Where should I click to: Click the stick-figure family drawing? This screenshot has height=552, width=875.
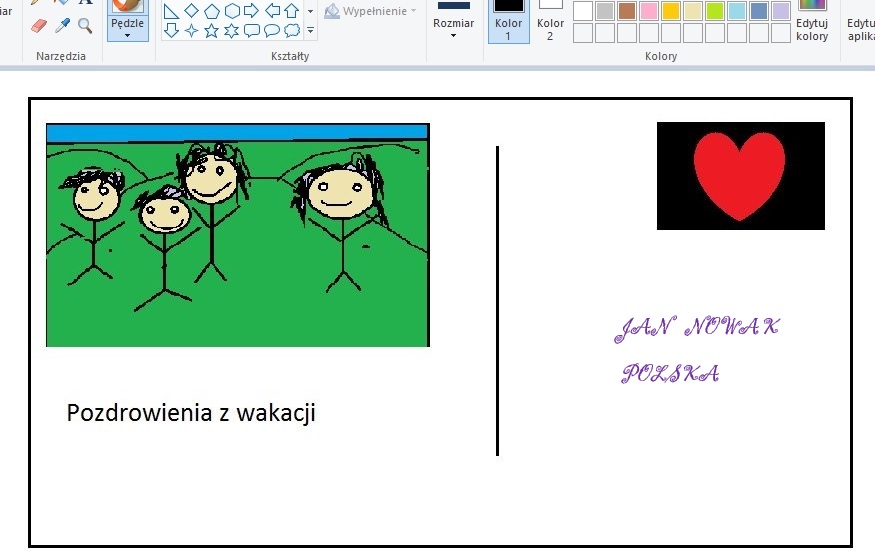point(238,235)
